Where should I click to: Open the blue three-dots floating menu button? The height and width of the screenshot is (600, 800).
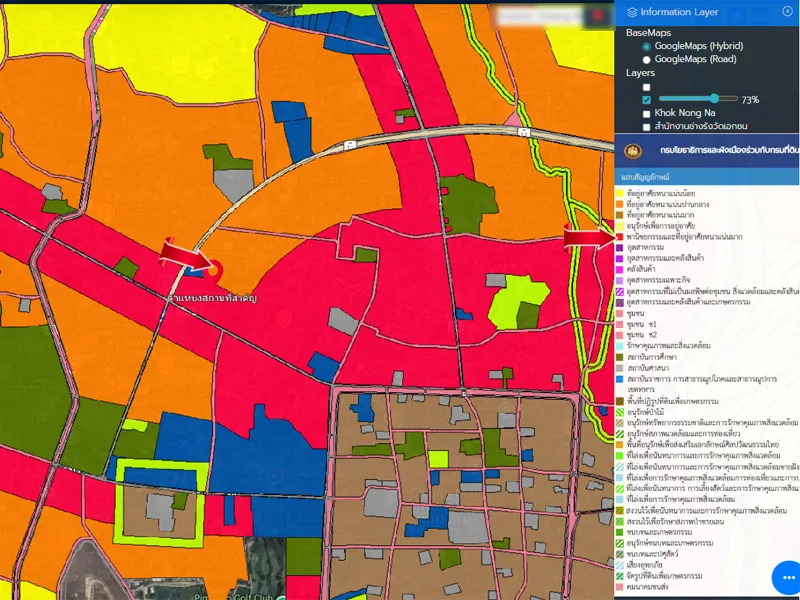point(786,578)
